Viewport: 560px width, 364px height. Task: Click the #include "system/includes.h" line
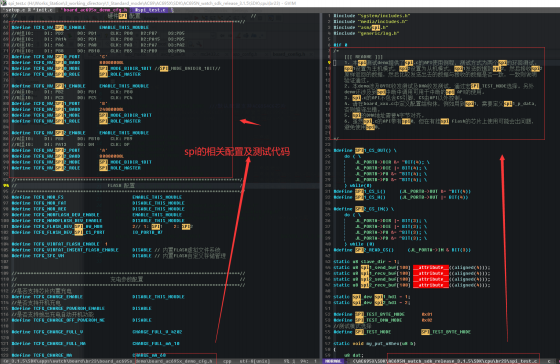coord(371,16)
